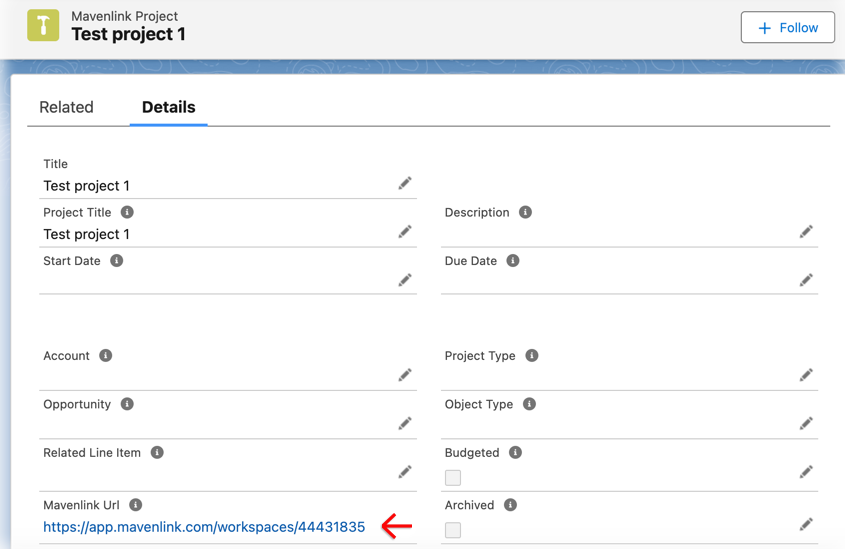
Task: Show info tooltip for Account
Action: point(106,356)
